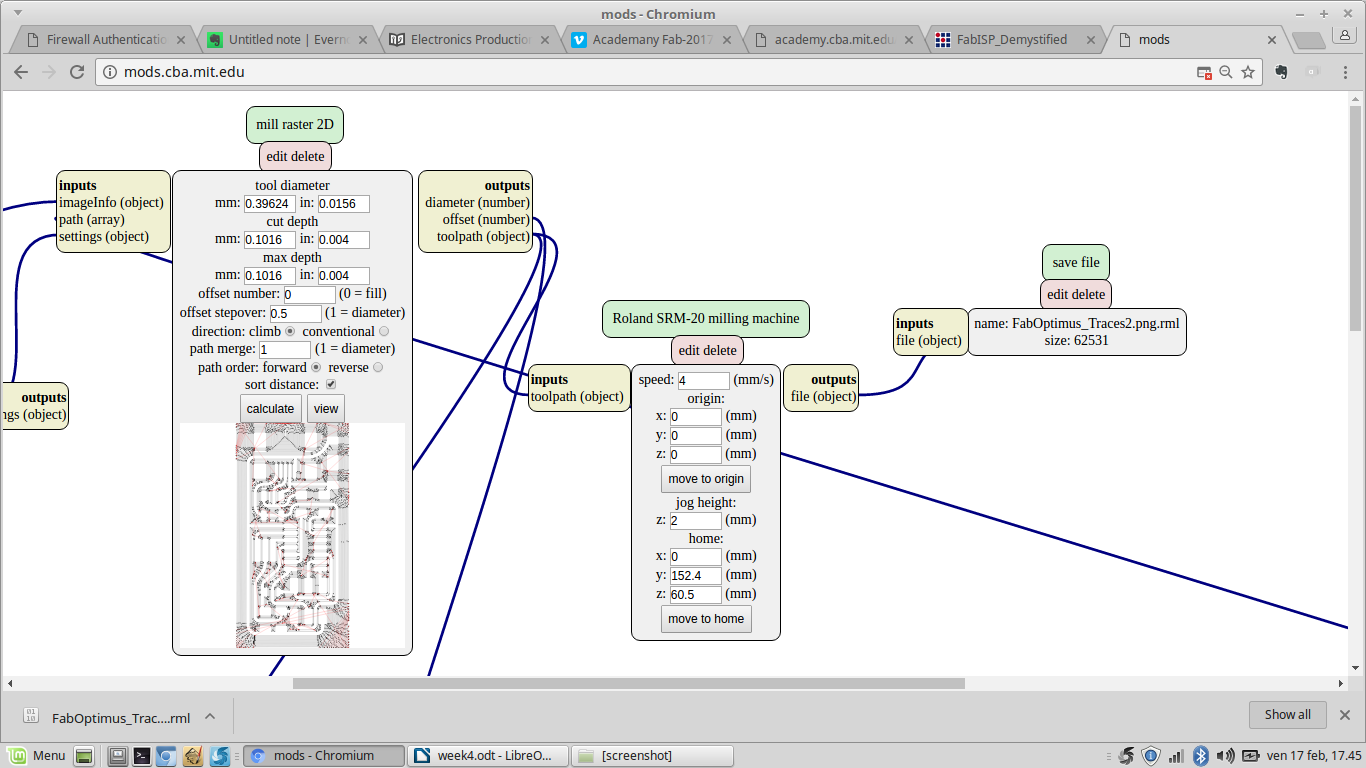
Task: Click the save file module title
Action: (1076, 263)
